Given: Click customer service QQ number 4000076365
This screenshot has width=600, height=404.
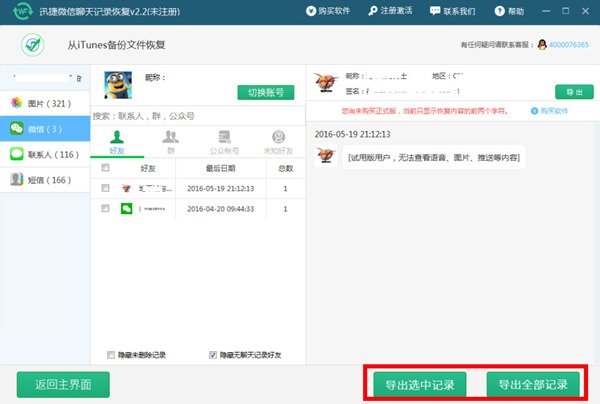Looking at the screenshot, I should point(569,45).
